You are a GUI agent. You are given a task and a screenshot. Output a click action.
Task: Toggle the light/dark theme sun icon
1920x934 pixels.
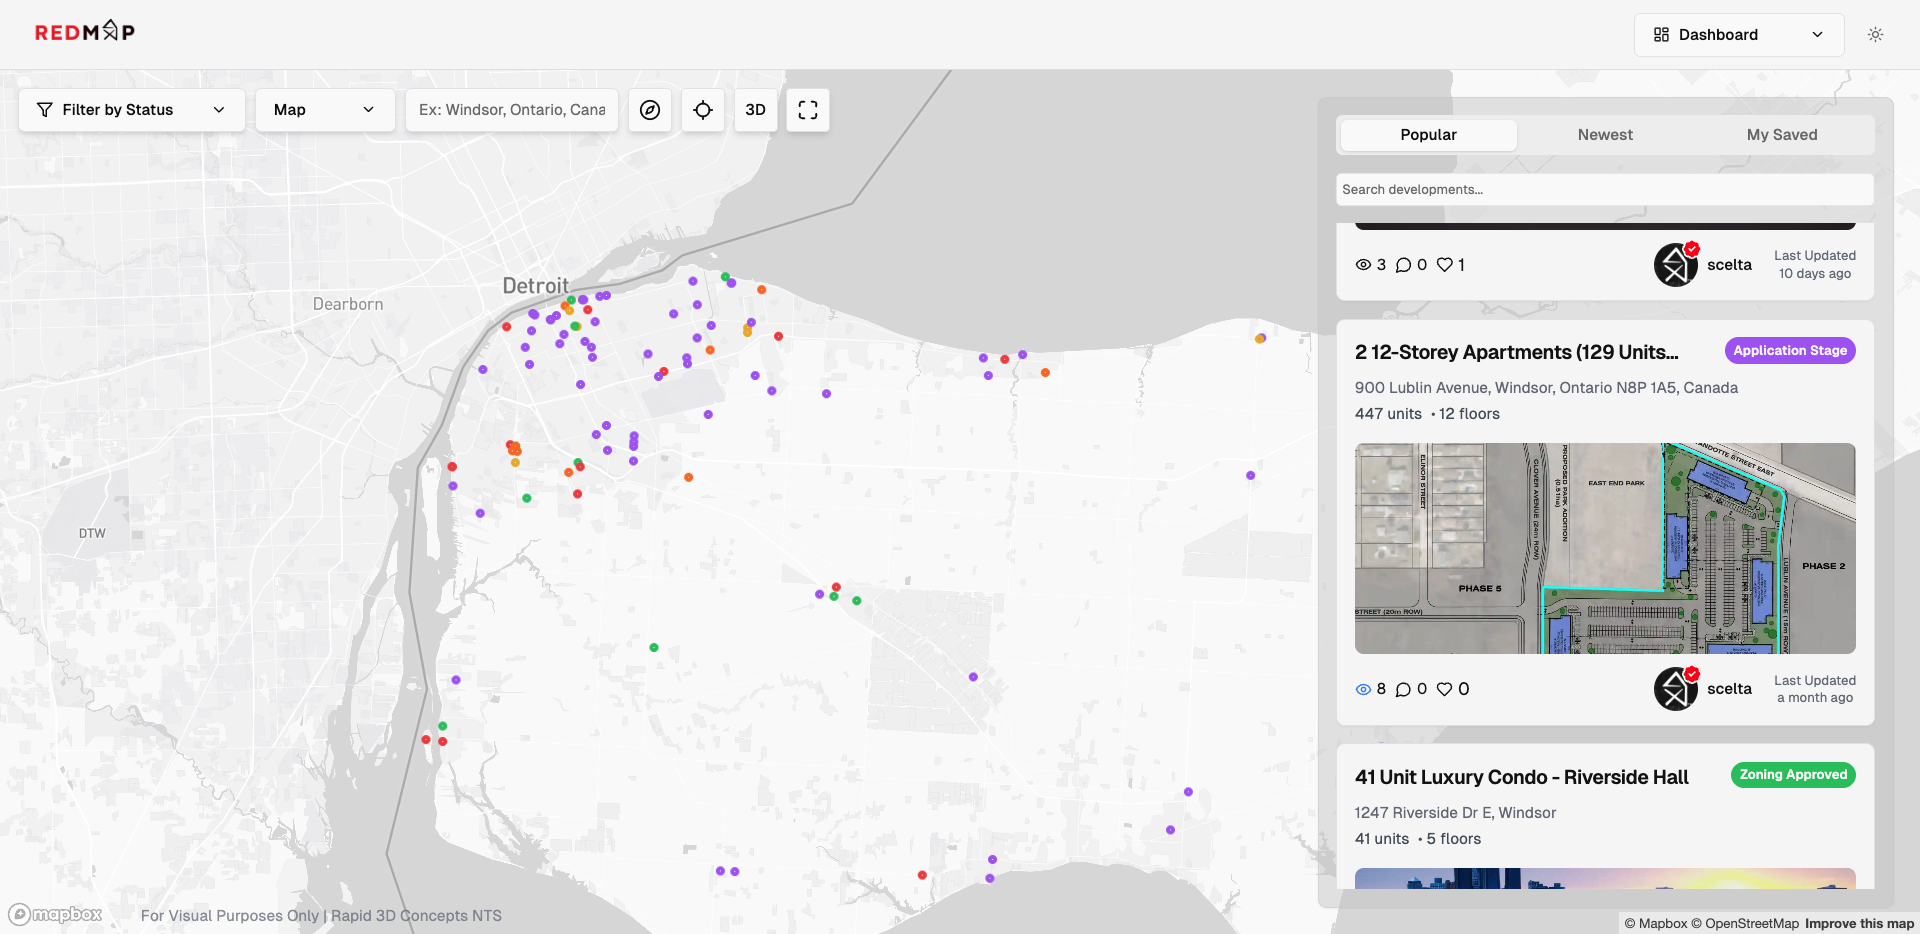1875,35
